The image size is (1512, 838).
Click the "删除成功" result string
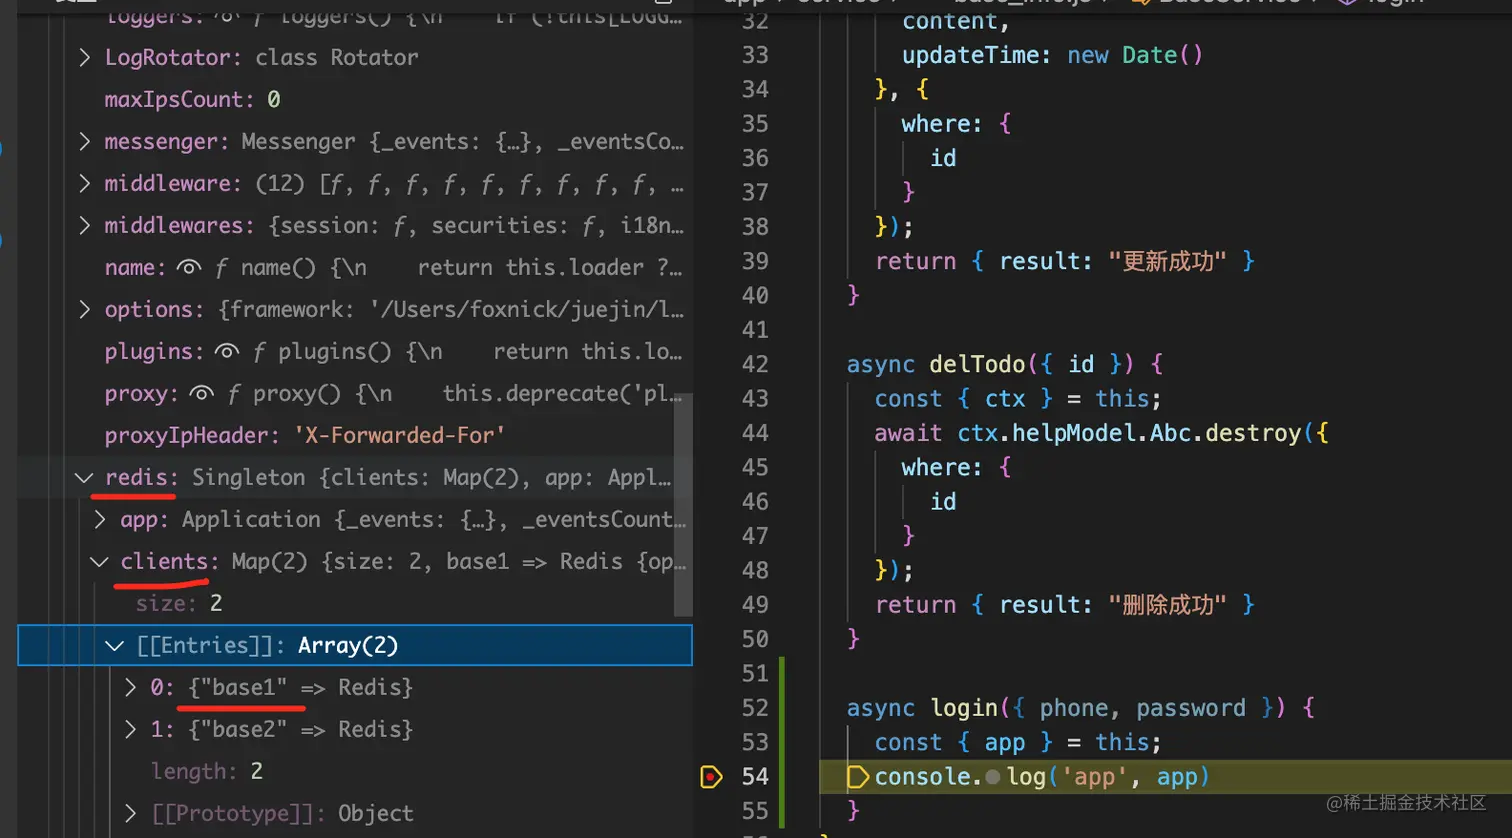tap(1167, 605)
